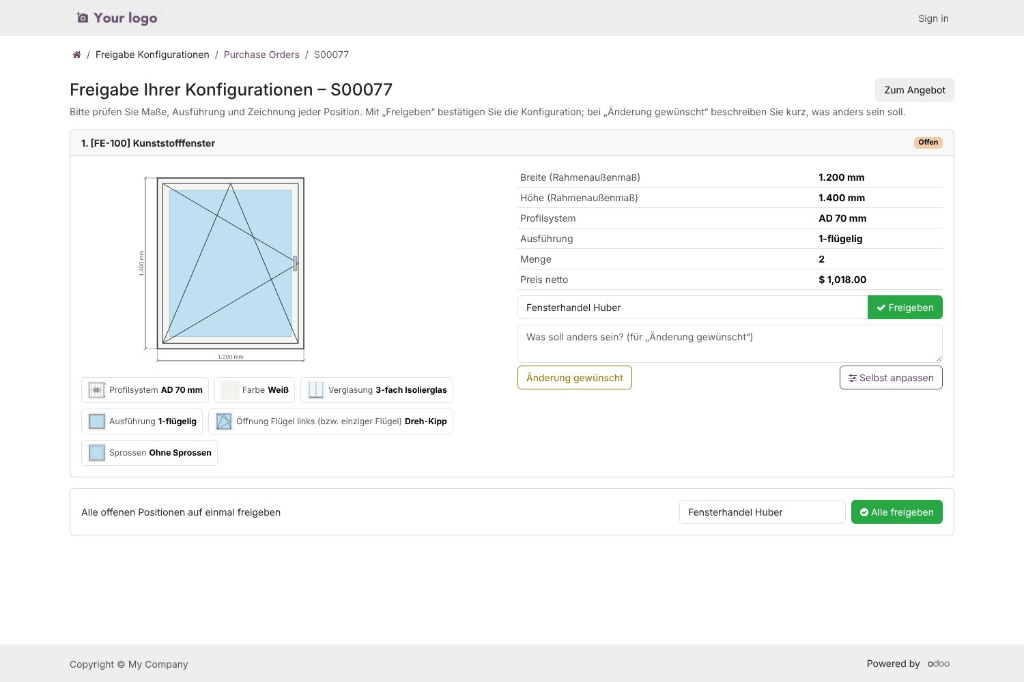This screenshot has width=1024, height=682.
Task: Click the 'Copyright © My Company' footer text
Action: pos(129,664)
